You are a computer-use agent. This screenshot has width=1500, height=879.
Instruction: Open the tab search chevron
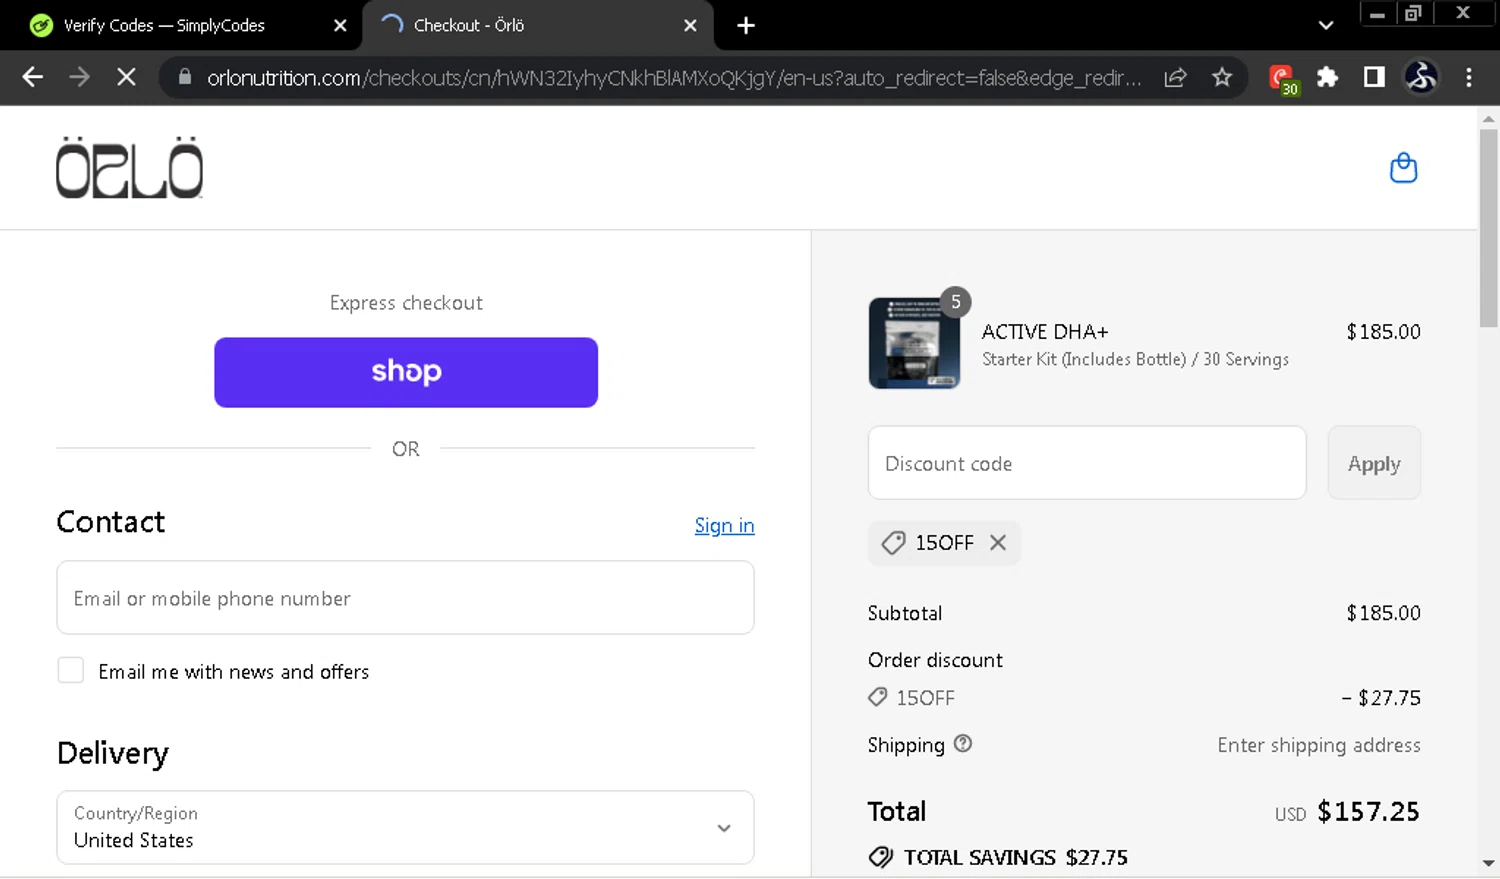point(1326,25)
